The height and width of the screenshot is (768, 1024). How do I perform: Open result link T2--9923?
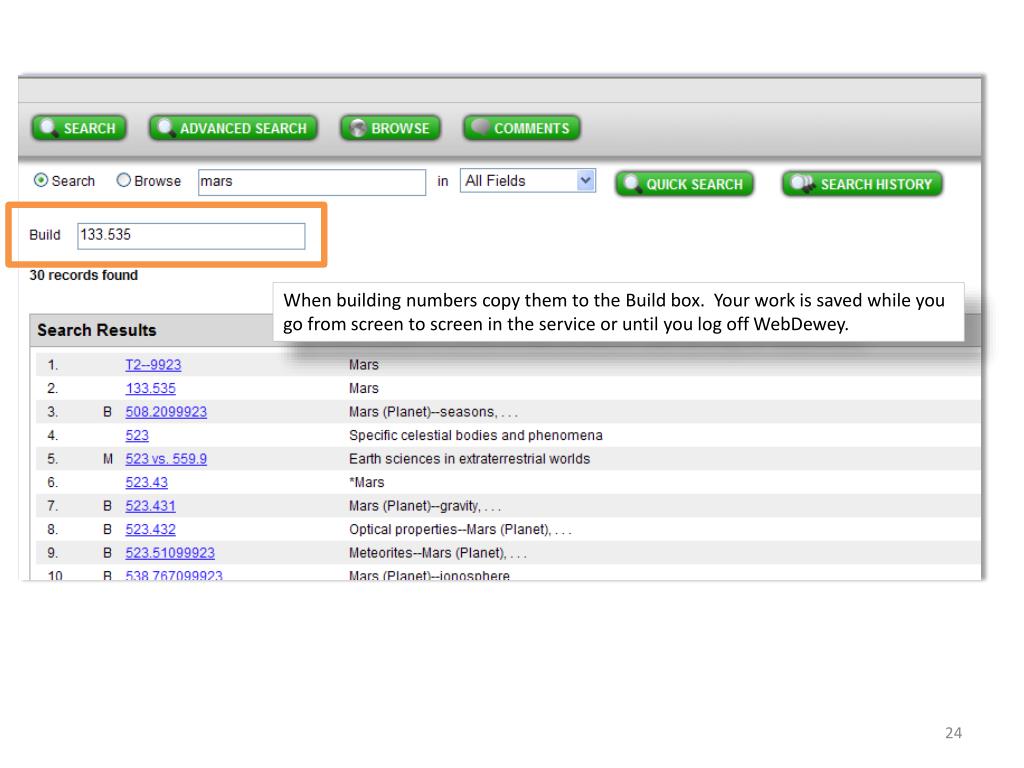[153, 365]
